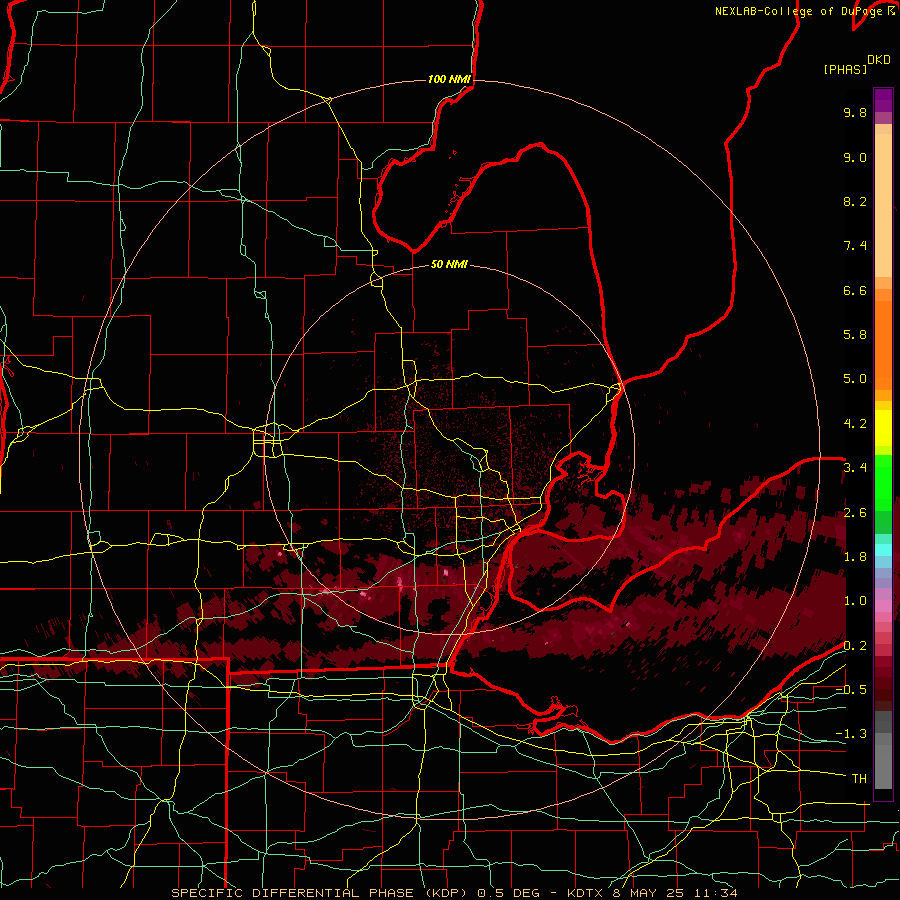Click the -1.3 value on the color scale
Screen dimensions: 900x900
(851, 734)
